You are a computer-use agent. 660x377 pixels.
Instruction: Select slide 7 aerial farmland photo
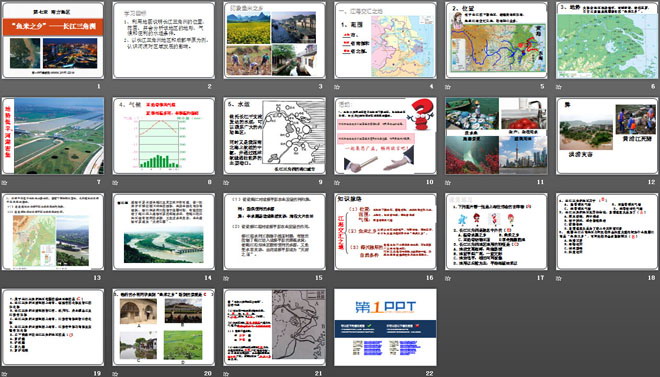pyautogui.click(x=53, y=135)
